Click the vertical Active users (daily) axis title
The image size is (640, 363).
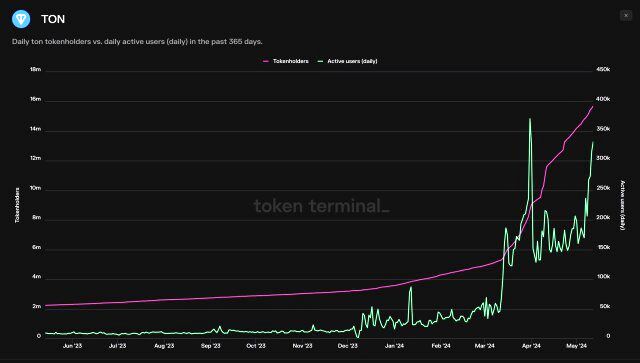(622, 205)
